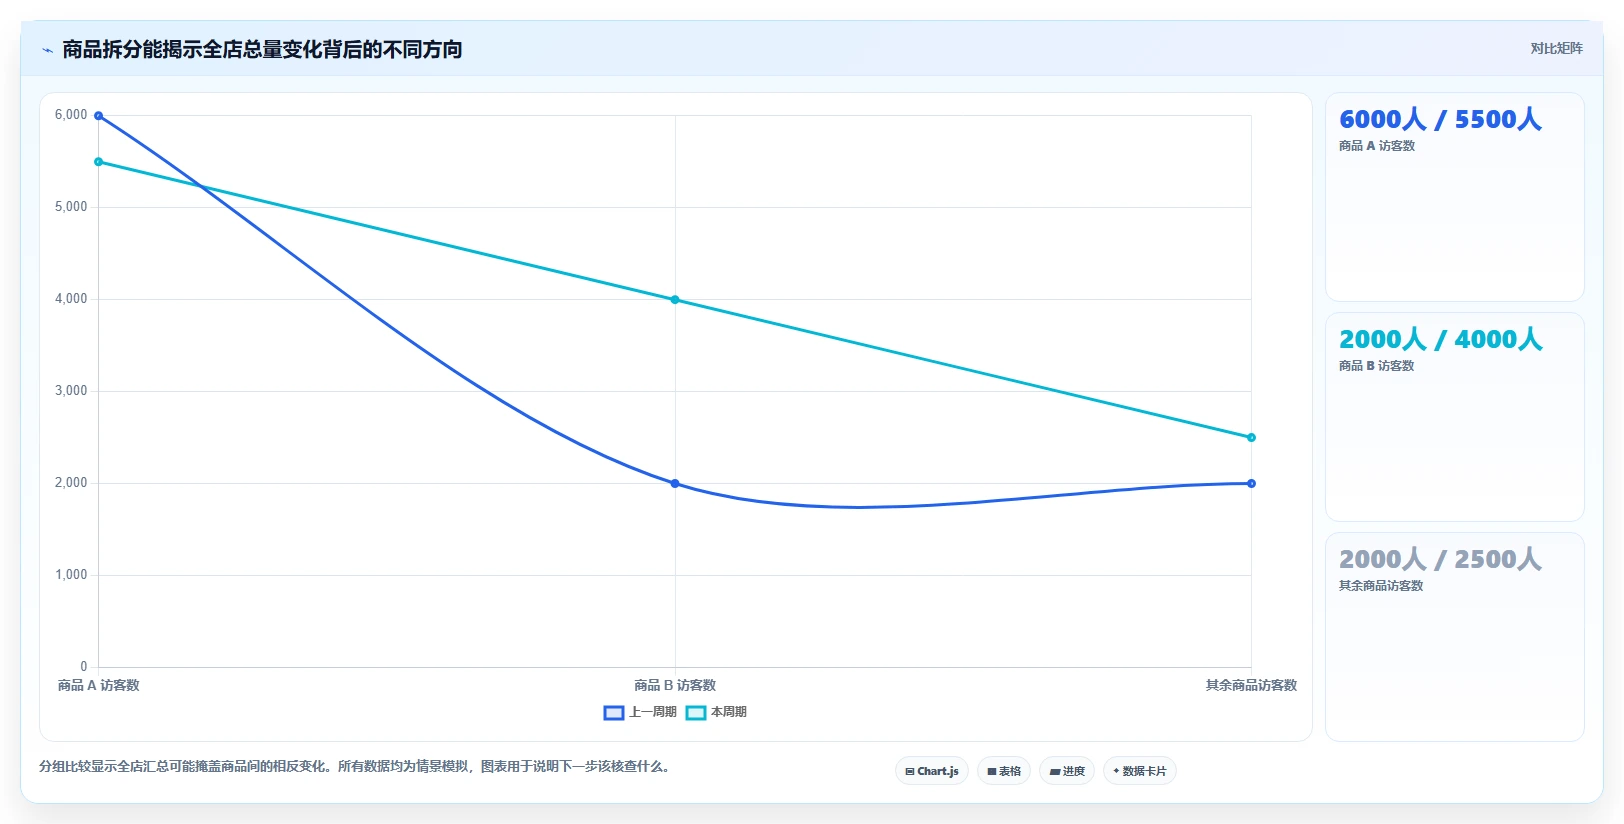Click the 商品 A 访客数 card label

coord(1377,146)
